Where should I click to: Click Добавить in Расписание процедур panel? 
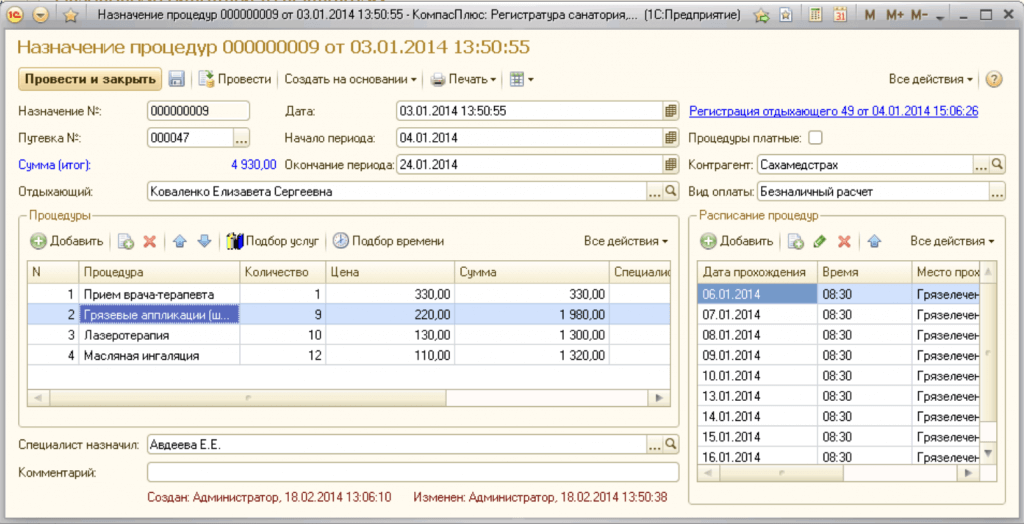737,241
